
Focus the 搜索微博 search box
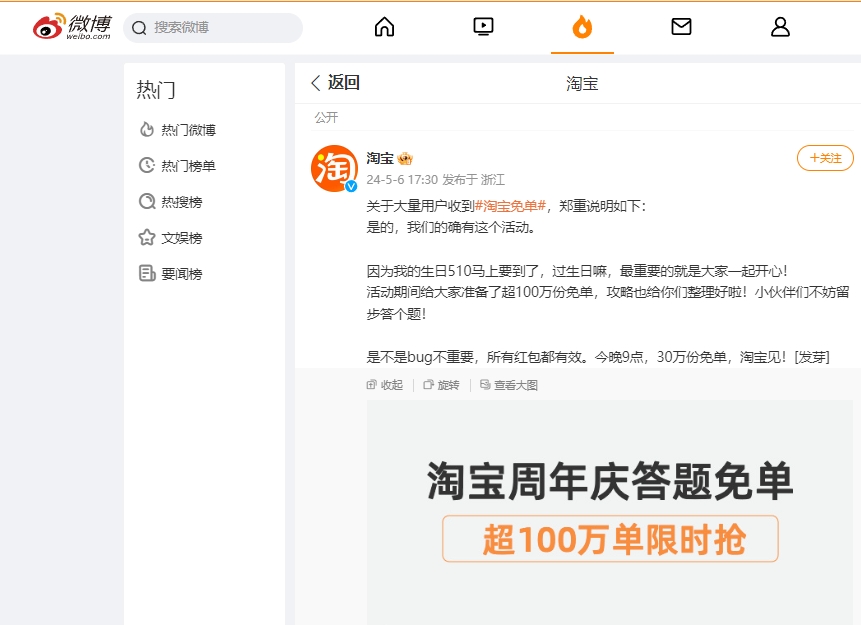tap(213, 27)
